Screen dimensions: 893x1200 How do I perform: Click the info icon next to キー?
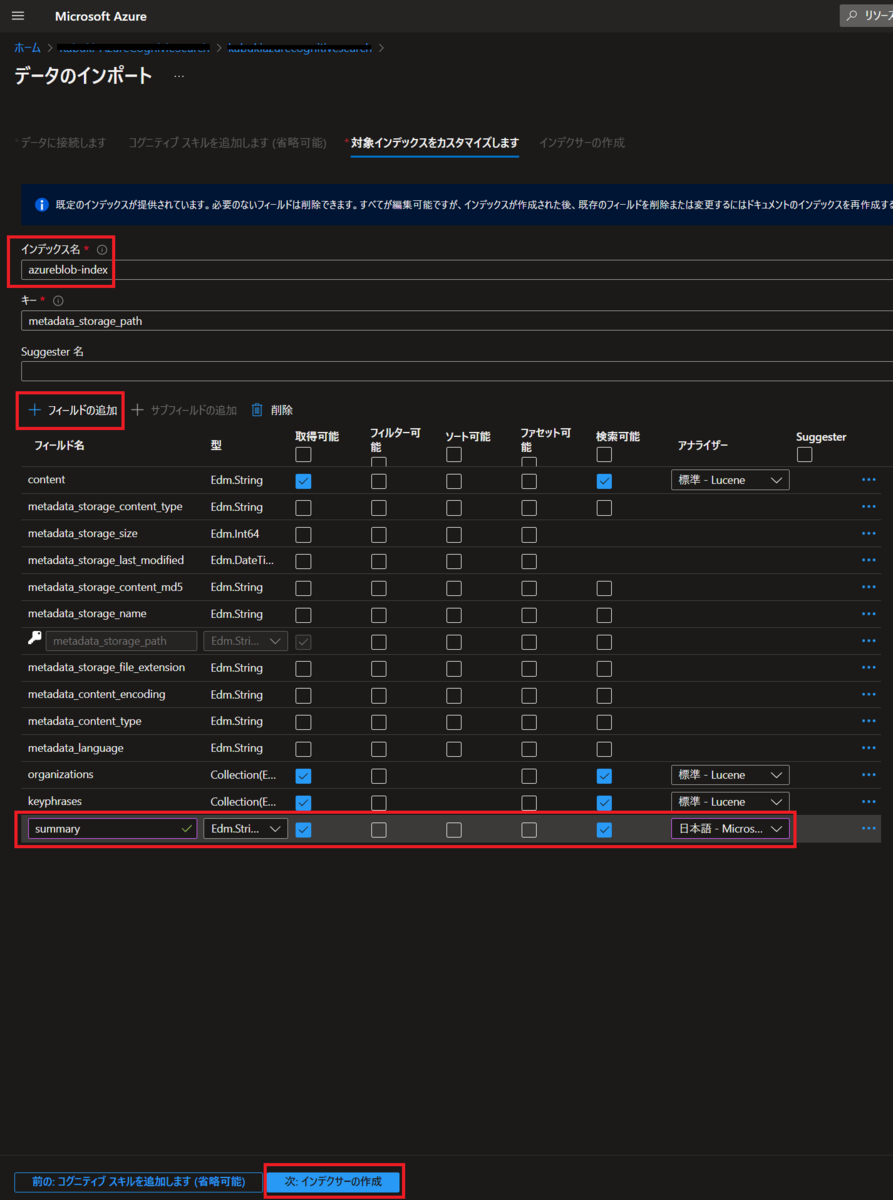[x=58, y=301]
